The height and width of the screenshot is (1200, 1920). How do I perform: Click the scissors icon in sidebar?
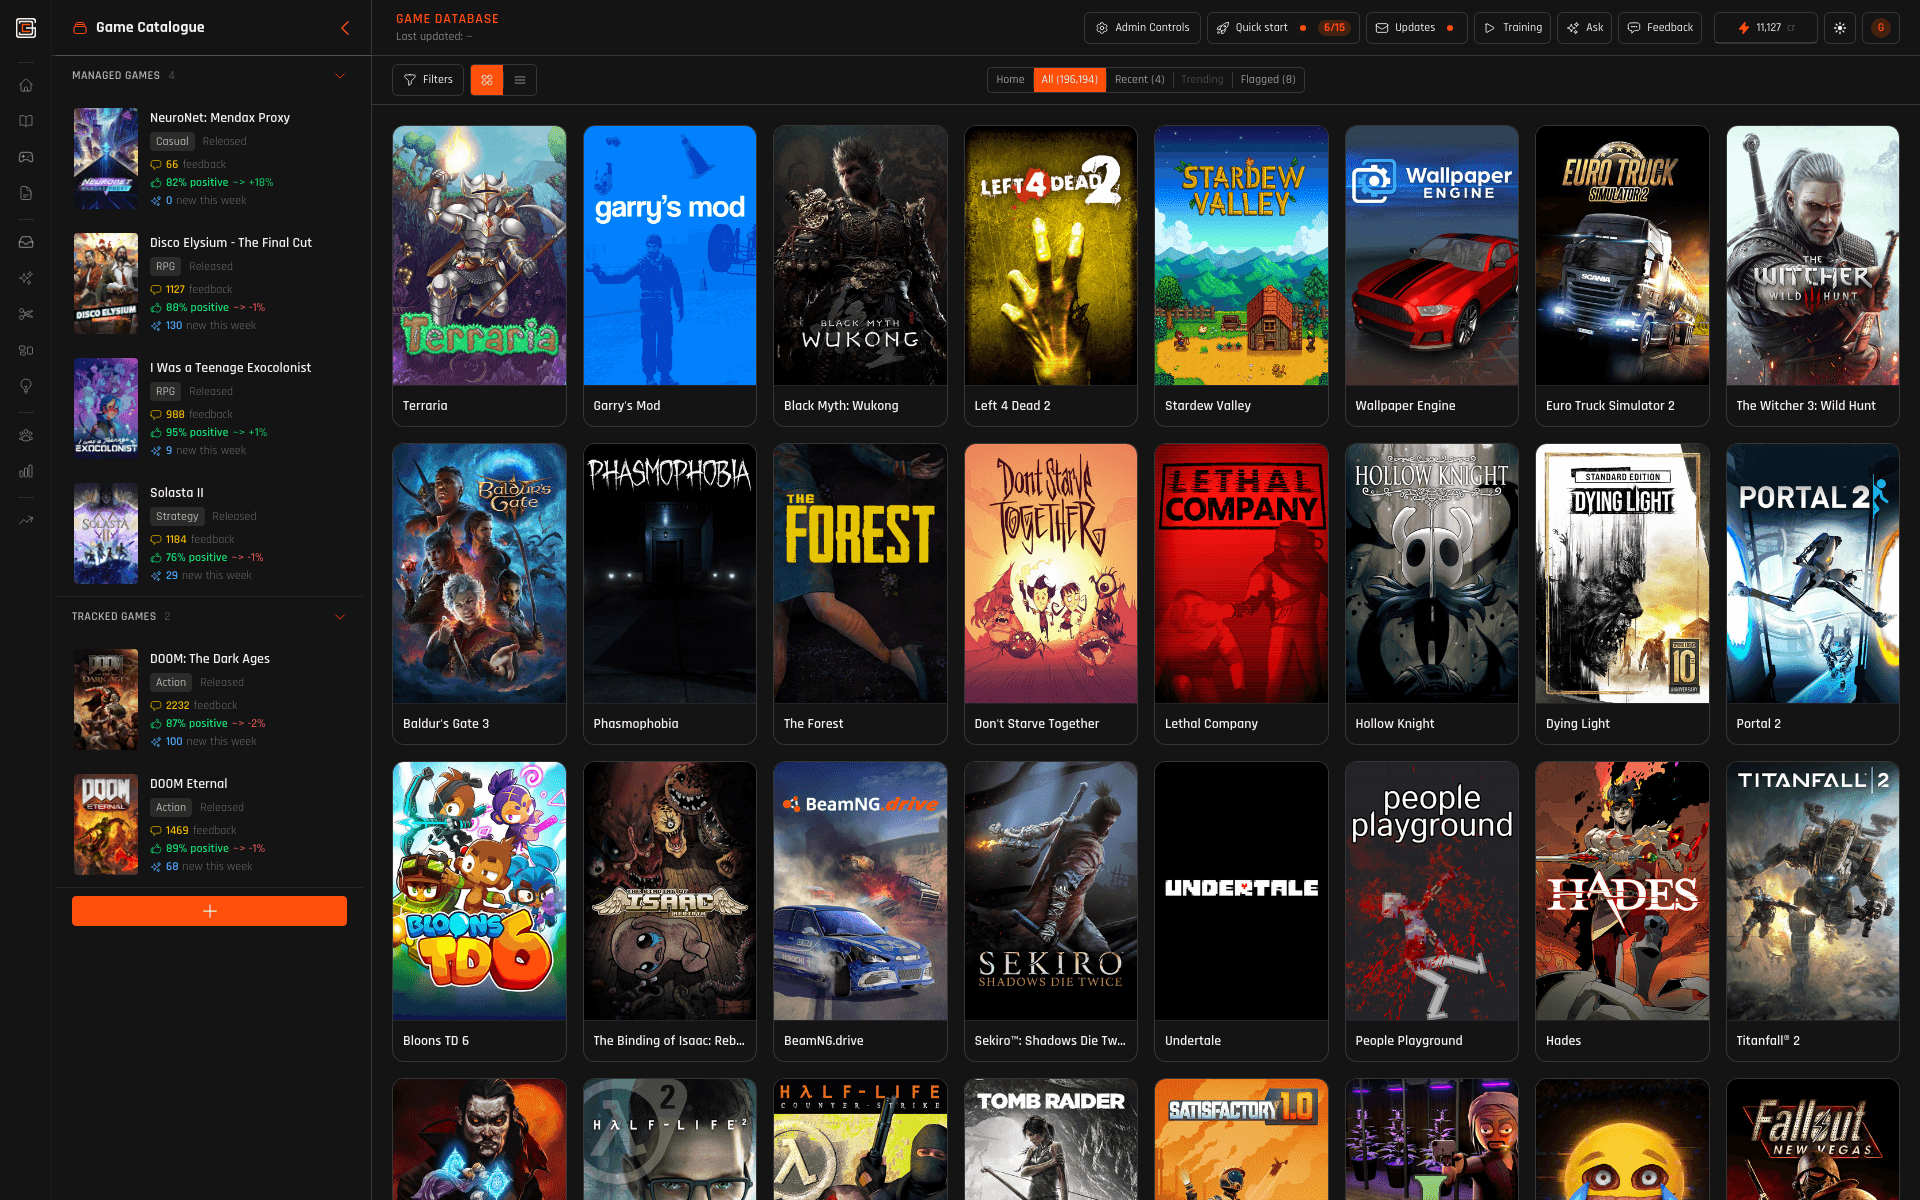(x=26, y=314)
